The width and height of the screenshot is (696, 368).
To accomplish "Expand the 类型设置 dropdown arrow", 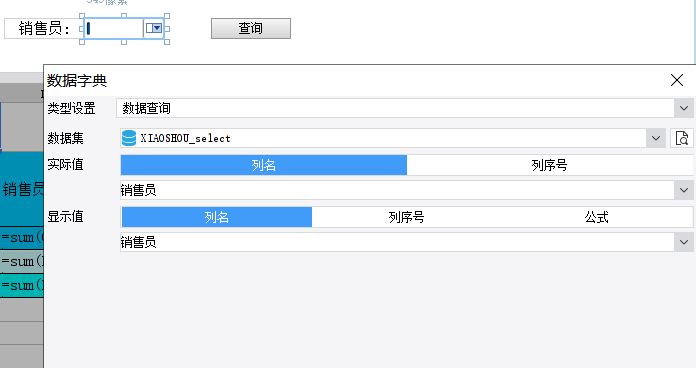I will [x=684, y=108].
